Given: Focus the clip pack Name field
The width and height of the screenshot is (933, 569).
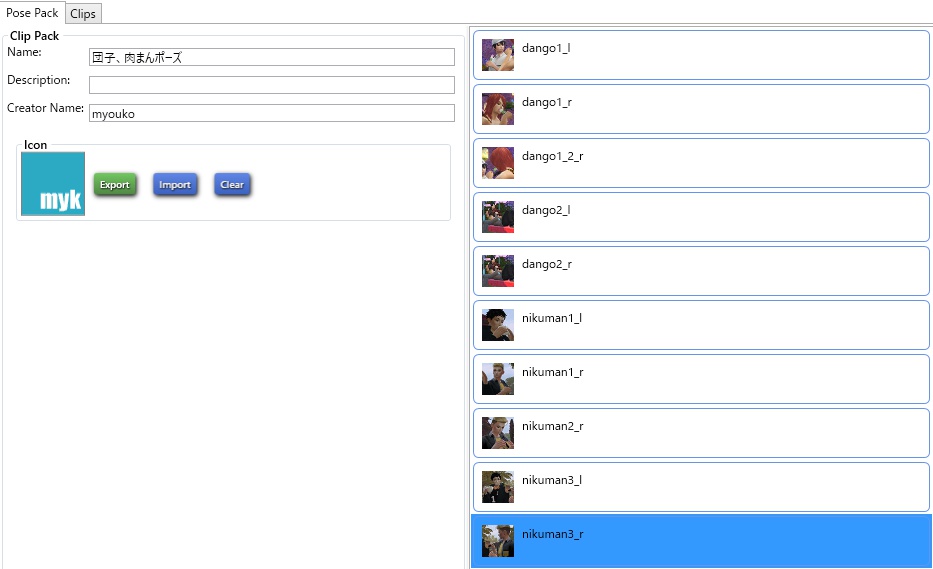Looking at the screenshot, I should coord(272,57).
